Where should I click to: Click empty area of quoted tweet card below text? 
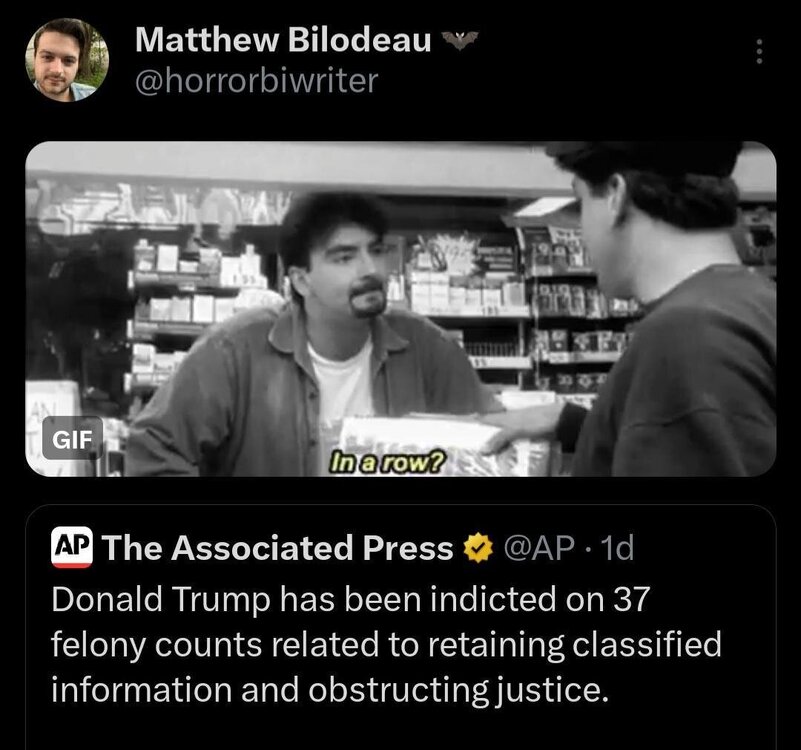400,731
